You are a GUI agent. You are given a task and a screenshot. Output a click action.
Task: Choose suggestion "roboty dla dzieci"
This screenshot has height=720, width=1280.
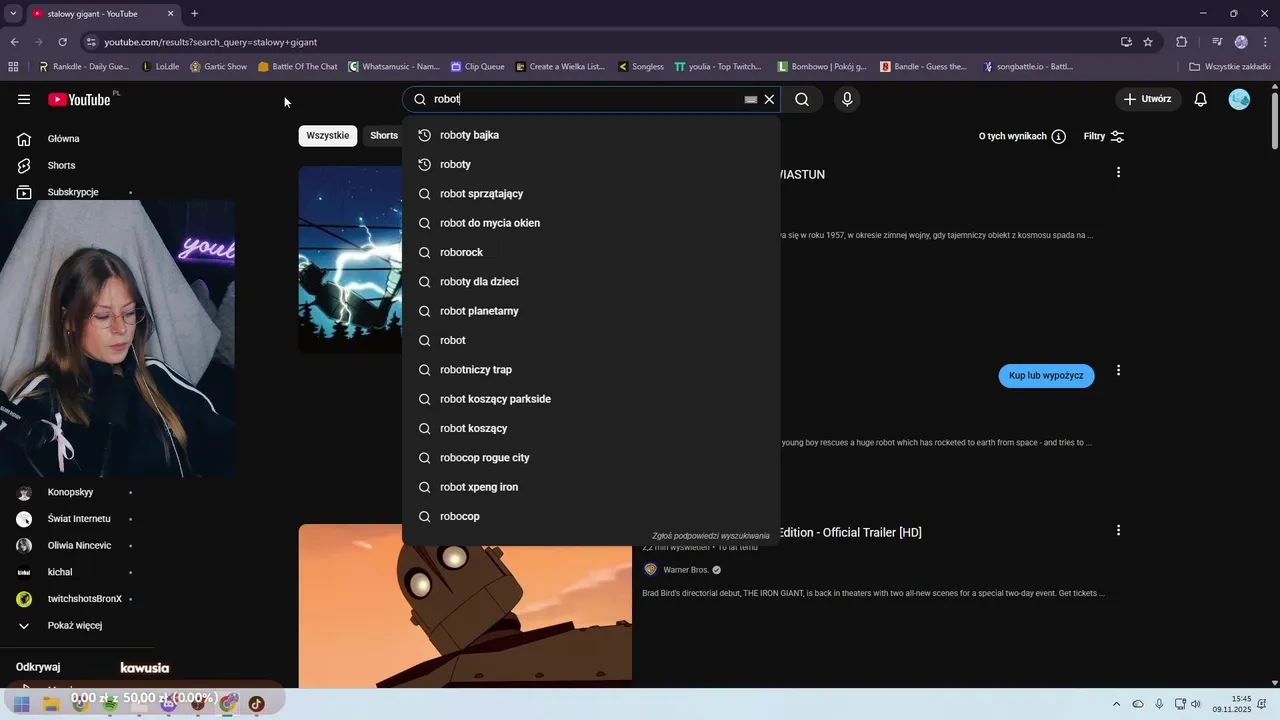[x=590, y=282]
